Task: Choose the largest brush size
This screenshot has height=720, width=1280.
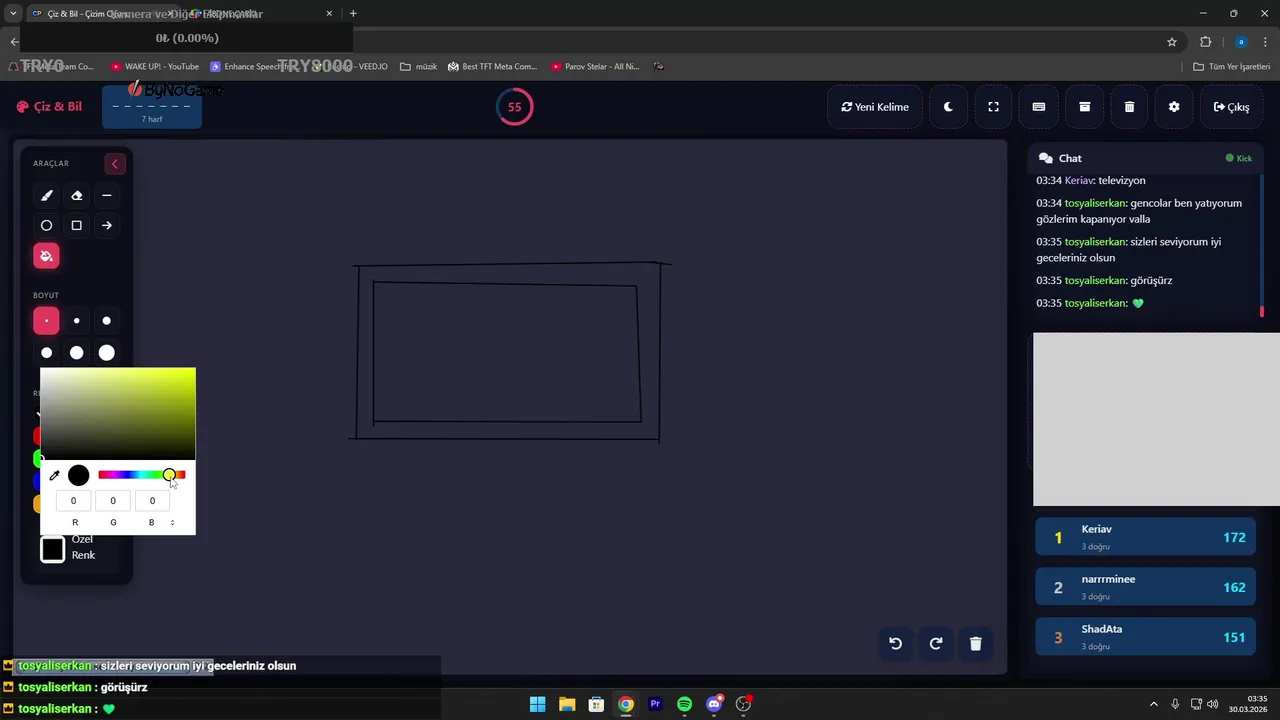Action: pyautogui.click(x=107, y=352)
